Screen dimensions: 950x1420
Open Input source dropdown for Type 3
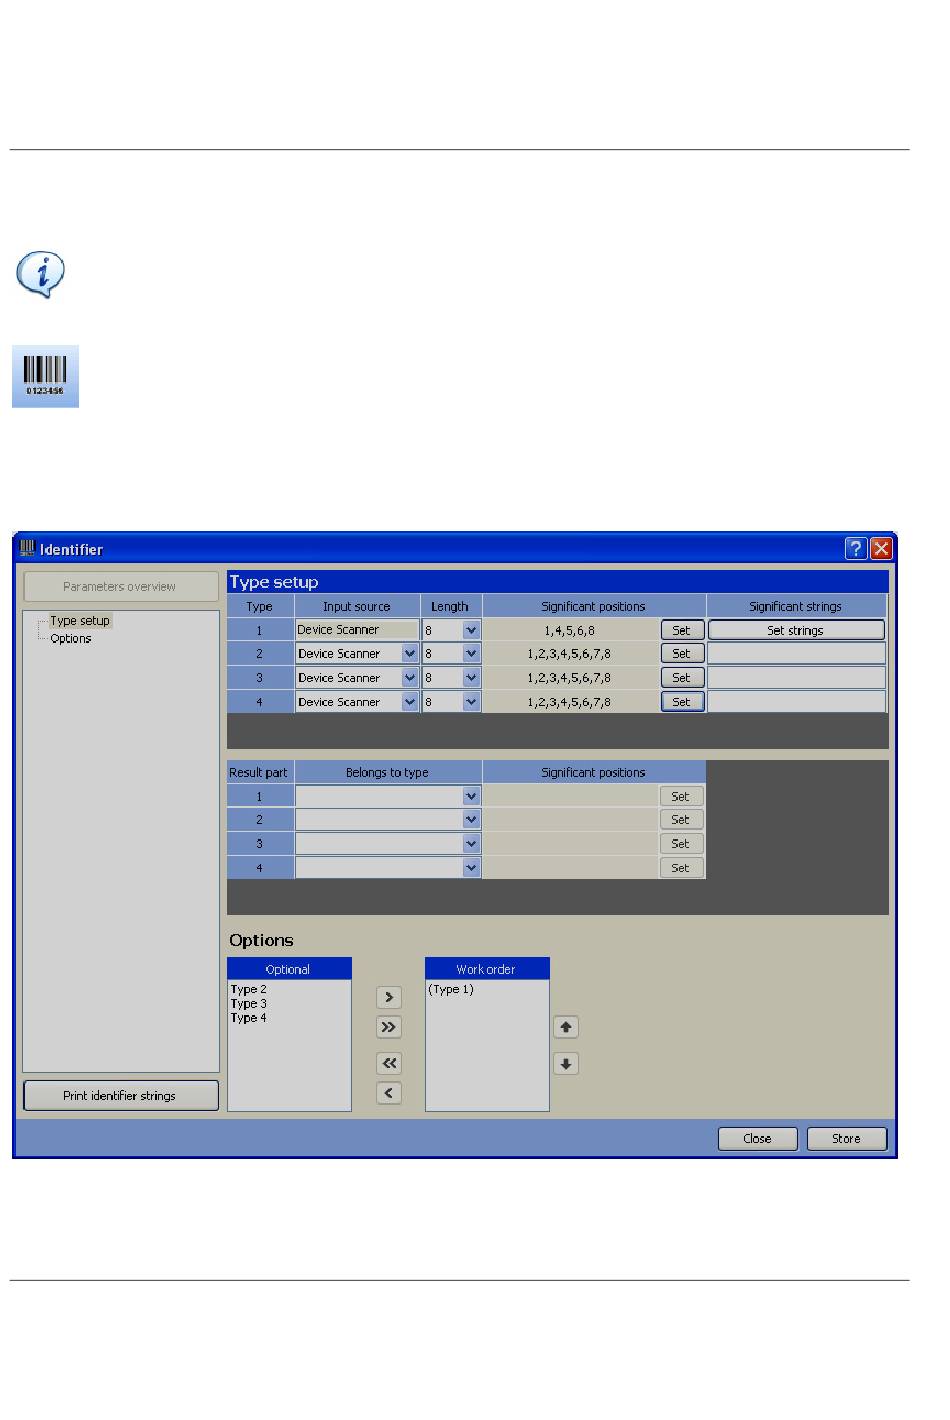(x=410, y=677)
